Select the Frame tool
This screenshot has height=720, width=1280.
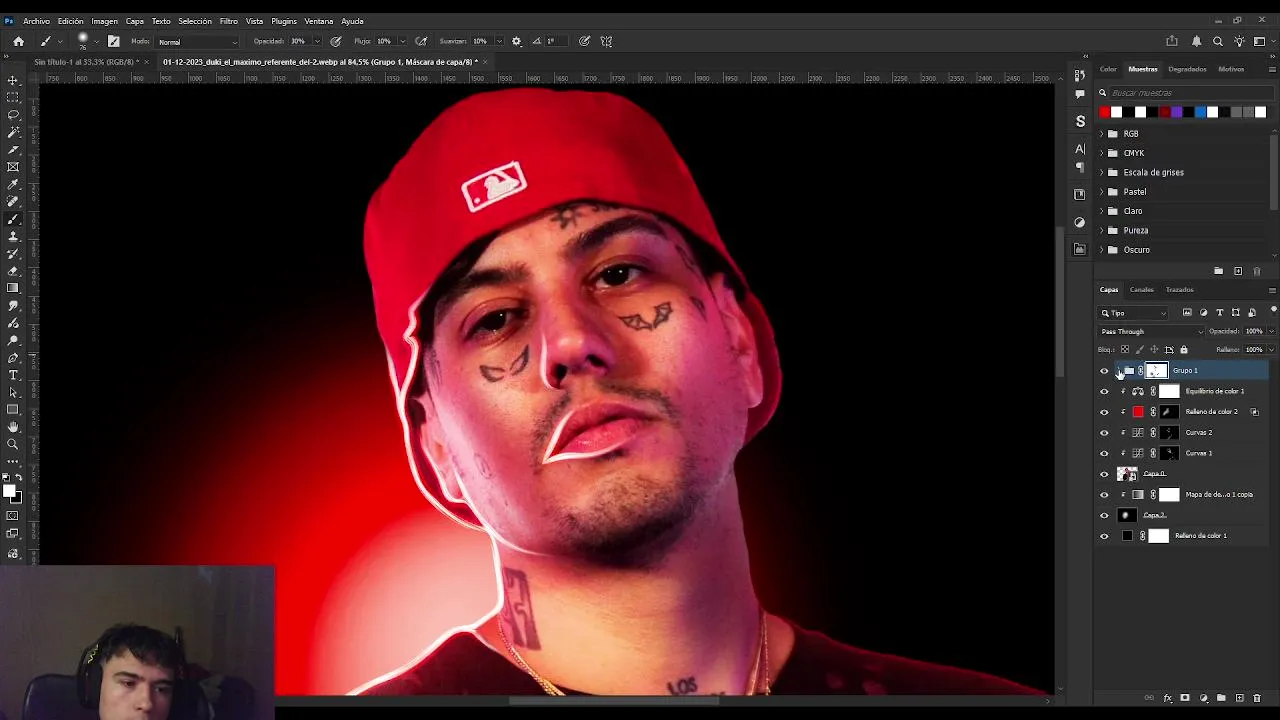click(13, 167)
